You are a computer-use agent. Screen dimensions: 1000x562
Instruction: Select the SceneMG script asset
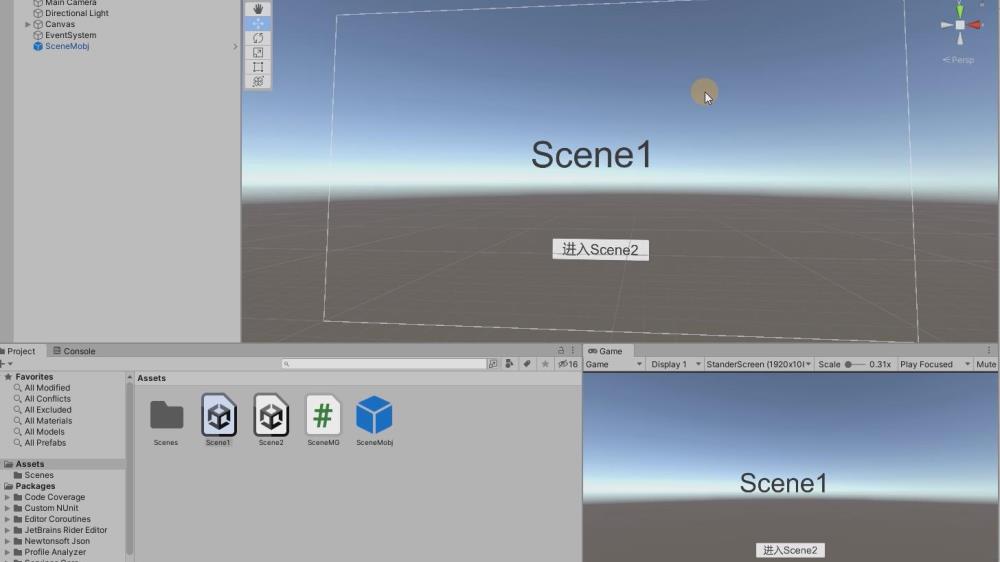pos(323,416)
